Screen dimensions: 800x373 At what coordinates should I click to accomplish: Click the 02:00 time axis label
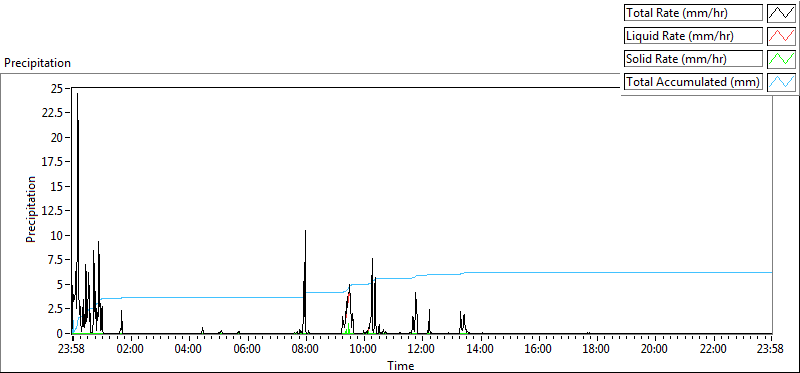[x=131, y=350]
